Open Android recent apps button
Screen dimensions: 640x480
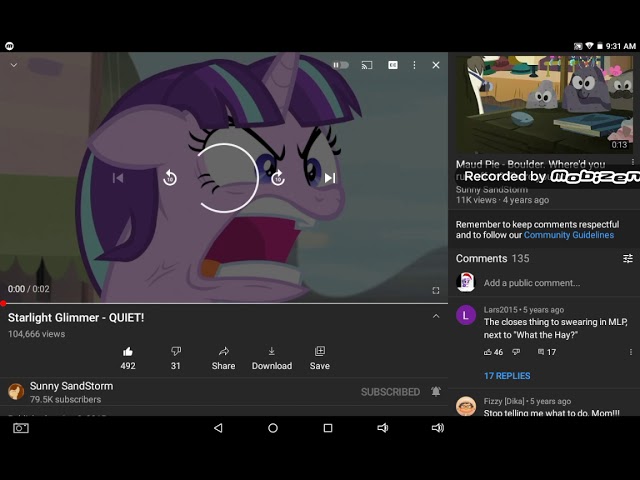(328, 428)
